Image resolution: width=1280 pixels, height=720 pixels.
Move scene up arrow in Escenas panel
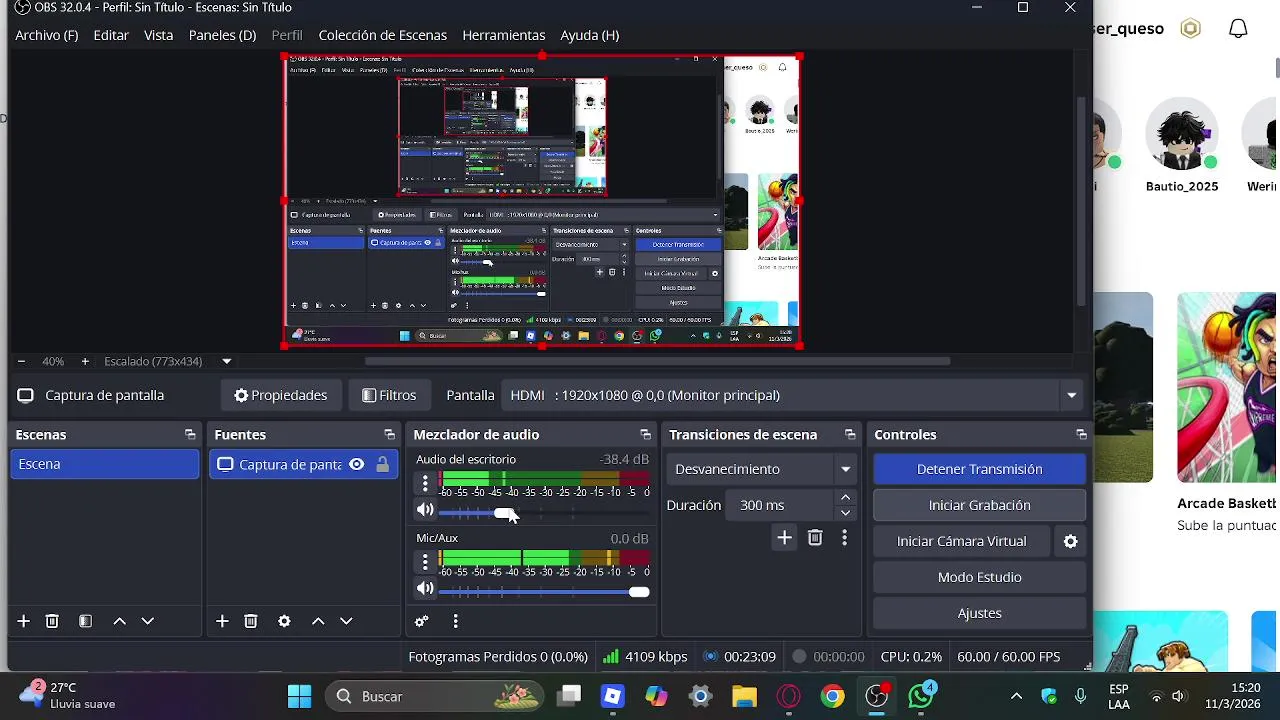[x=119, y=621]
